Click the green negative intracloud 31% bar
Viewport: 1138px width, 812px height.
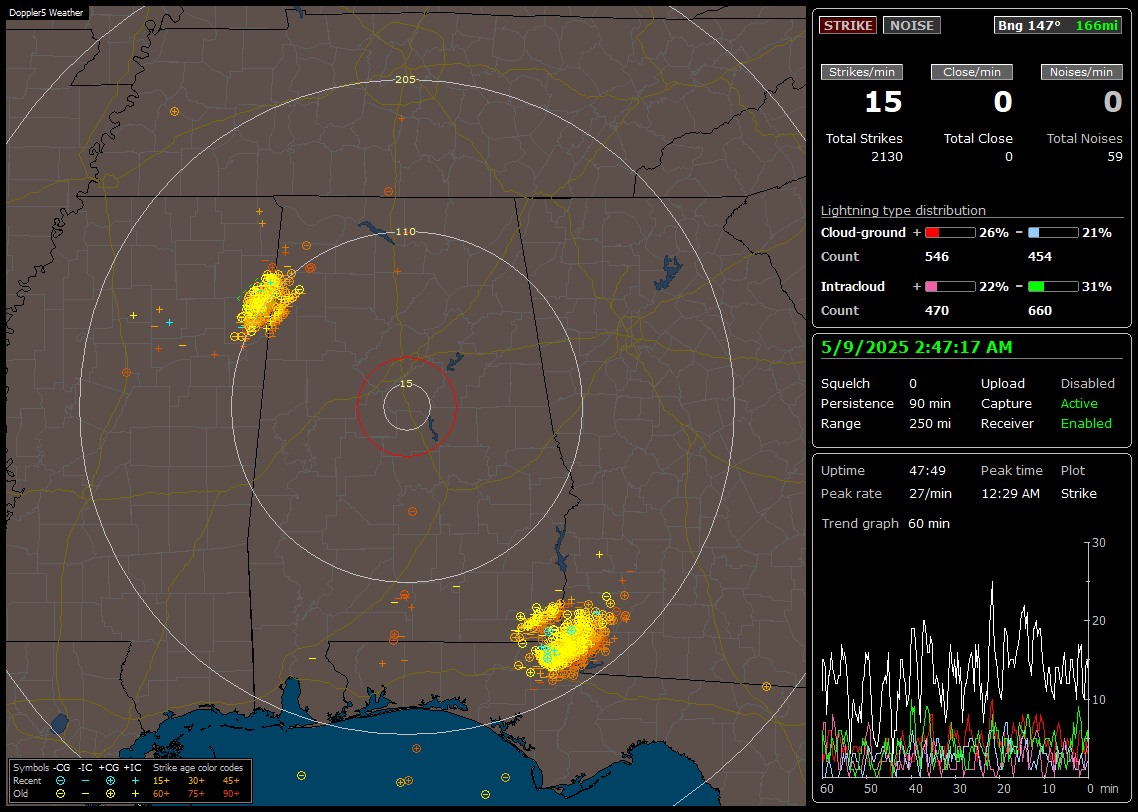1053,287
